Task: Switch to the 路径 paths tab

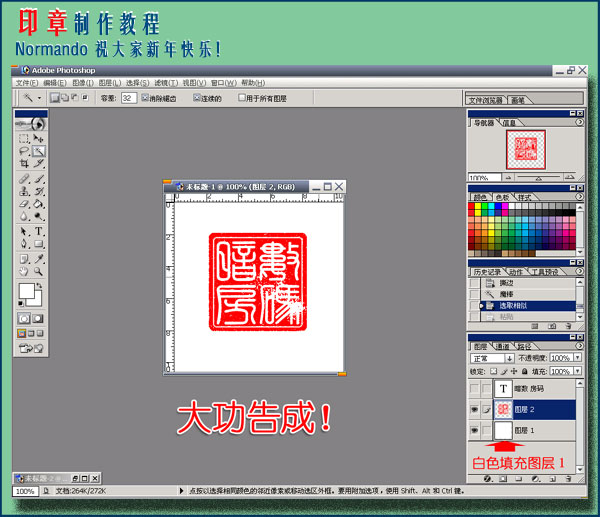Action: [524, 346]
